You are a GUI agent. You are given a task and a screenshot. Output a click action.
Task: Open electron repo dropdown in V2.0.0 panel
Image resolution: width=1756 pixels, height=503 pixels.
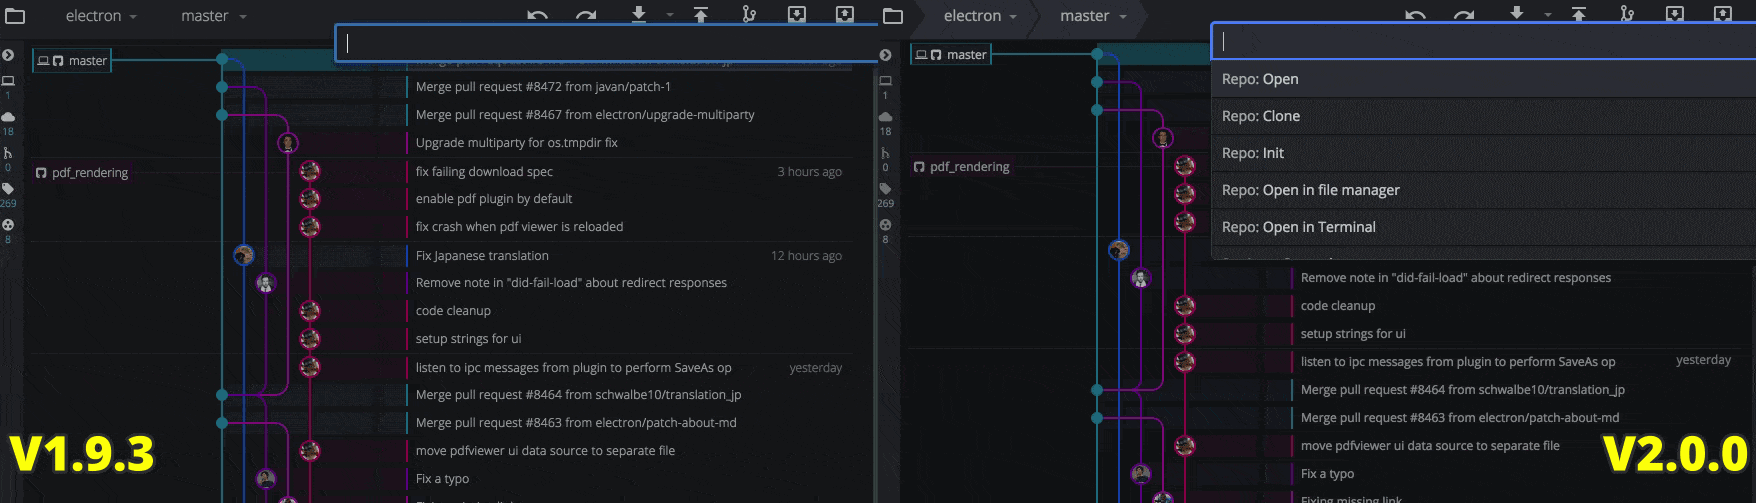tap(979, 16)
